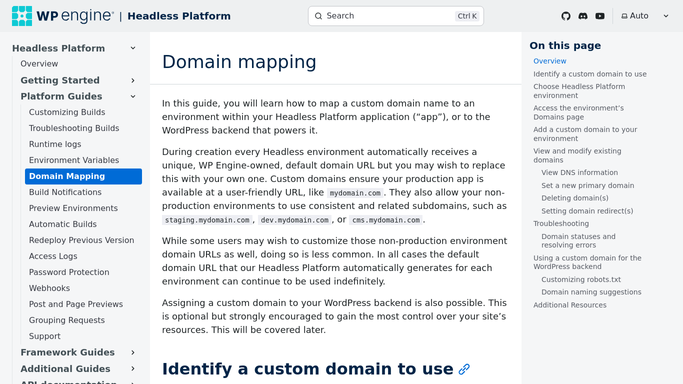Open the Discord icon link
683x384 pixels.
tap(583, 16)
